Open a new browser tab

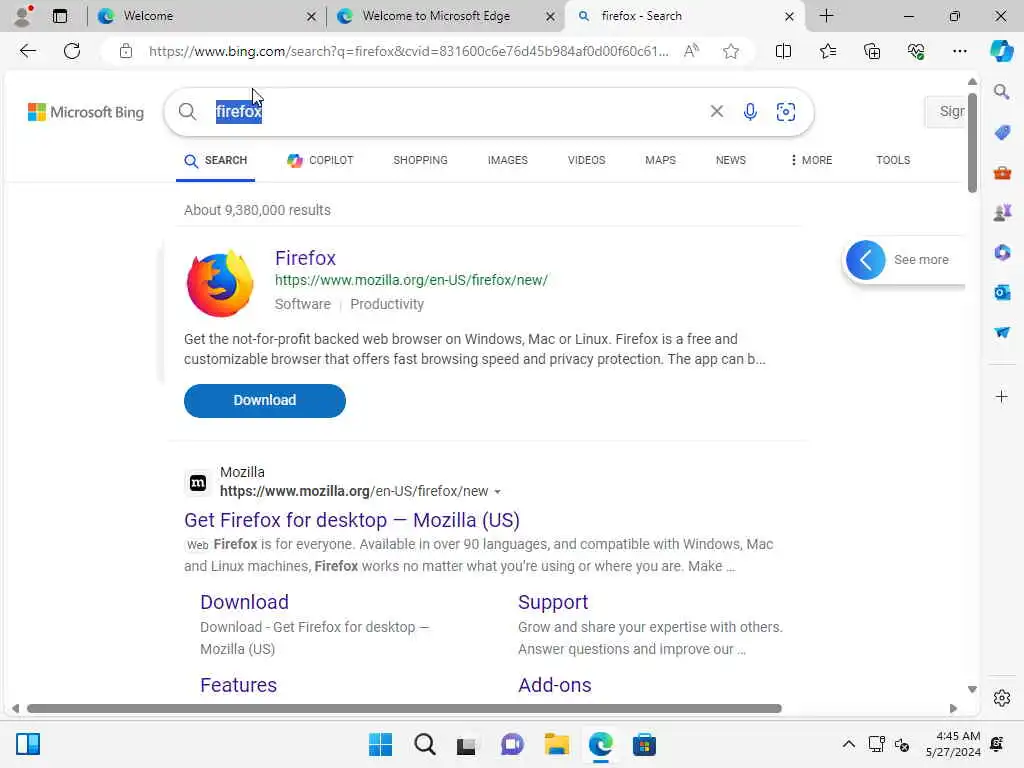point(826,16)
